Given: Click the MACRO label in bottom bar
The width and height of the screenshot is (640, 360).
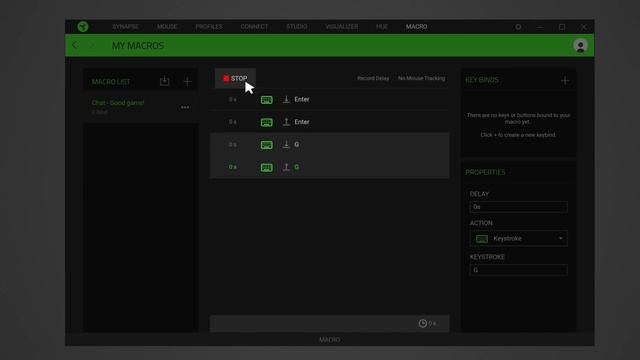Looking at the screenshot, I should pos(330,340).
